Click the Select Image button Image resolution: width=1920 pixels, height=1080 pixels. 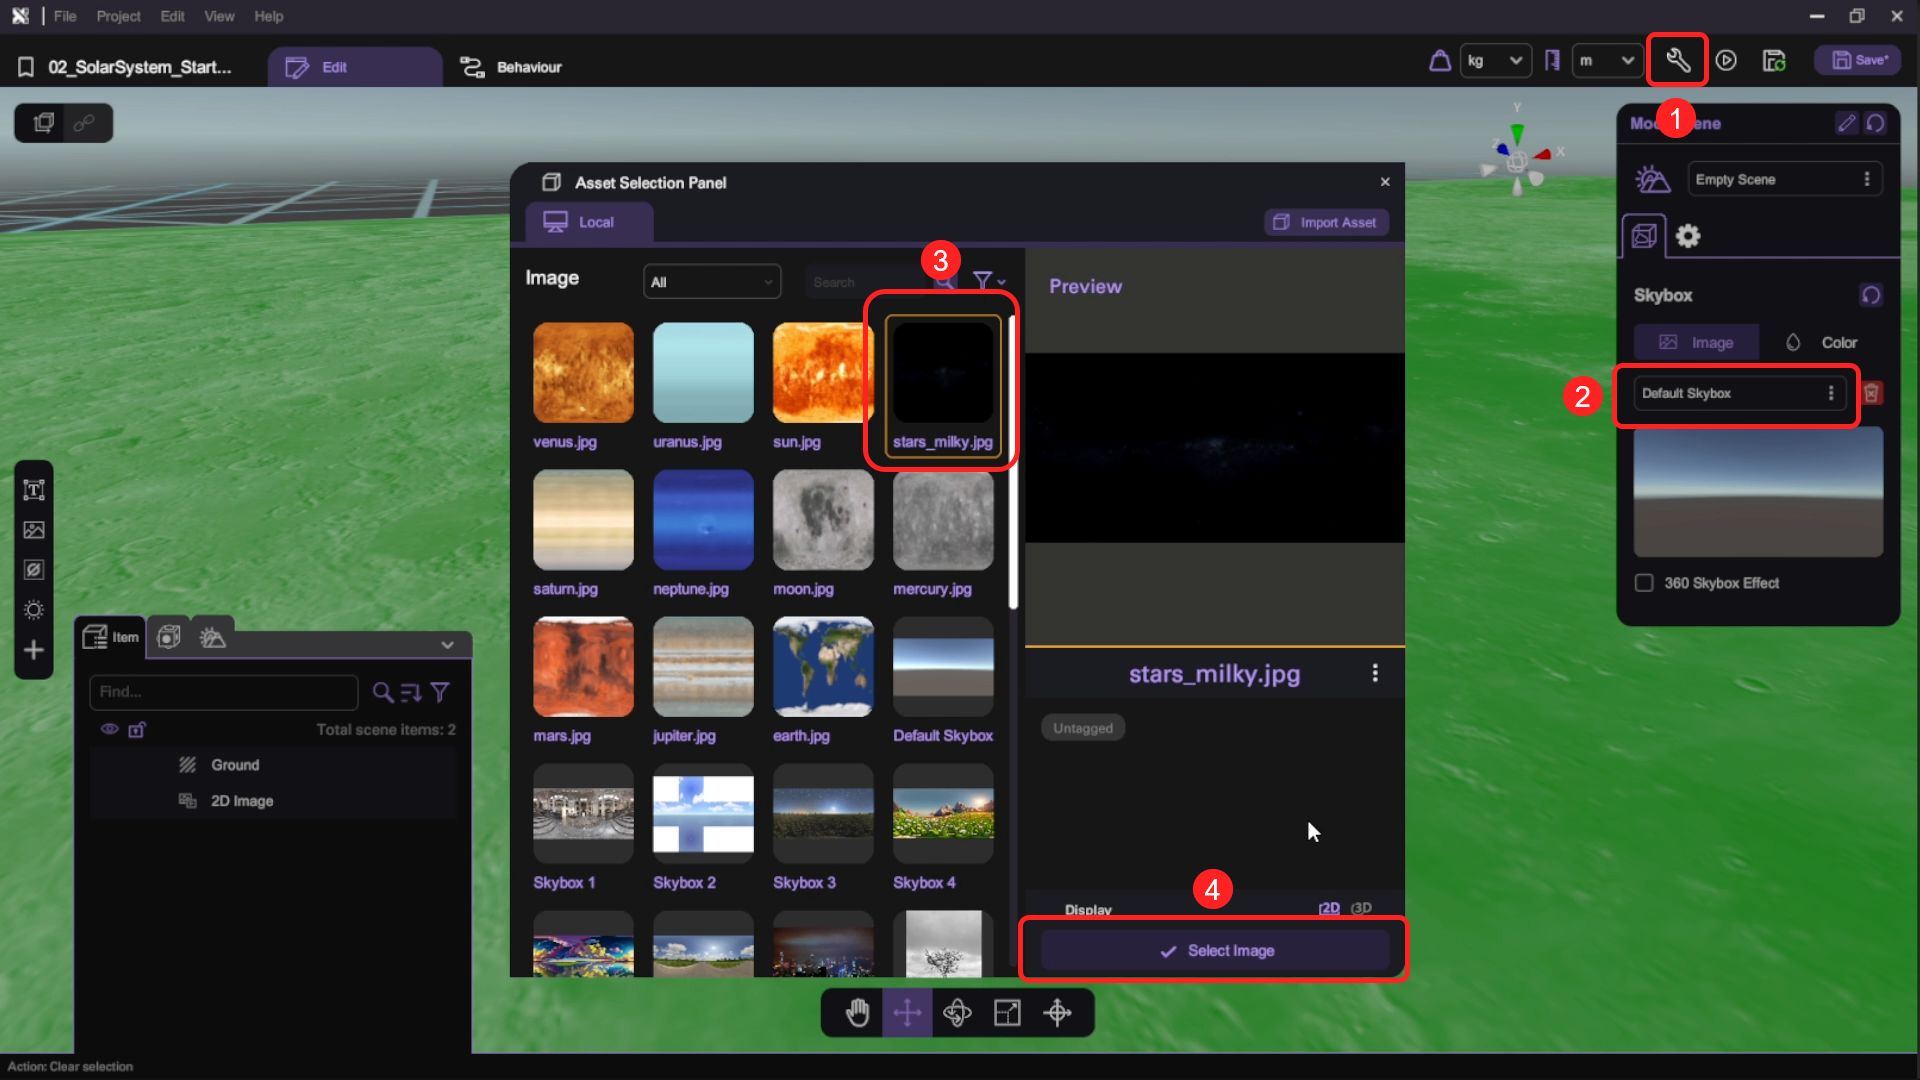click(x=1215, y=951)
